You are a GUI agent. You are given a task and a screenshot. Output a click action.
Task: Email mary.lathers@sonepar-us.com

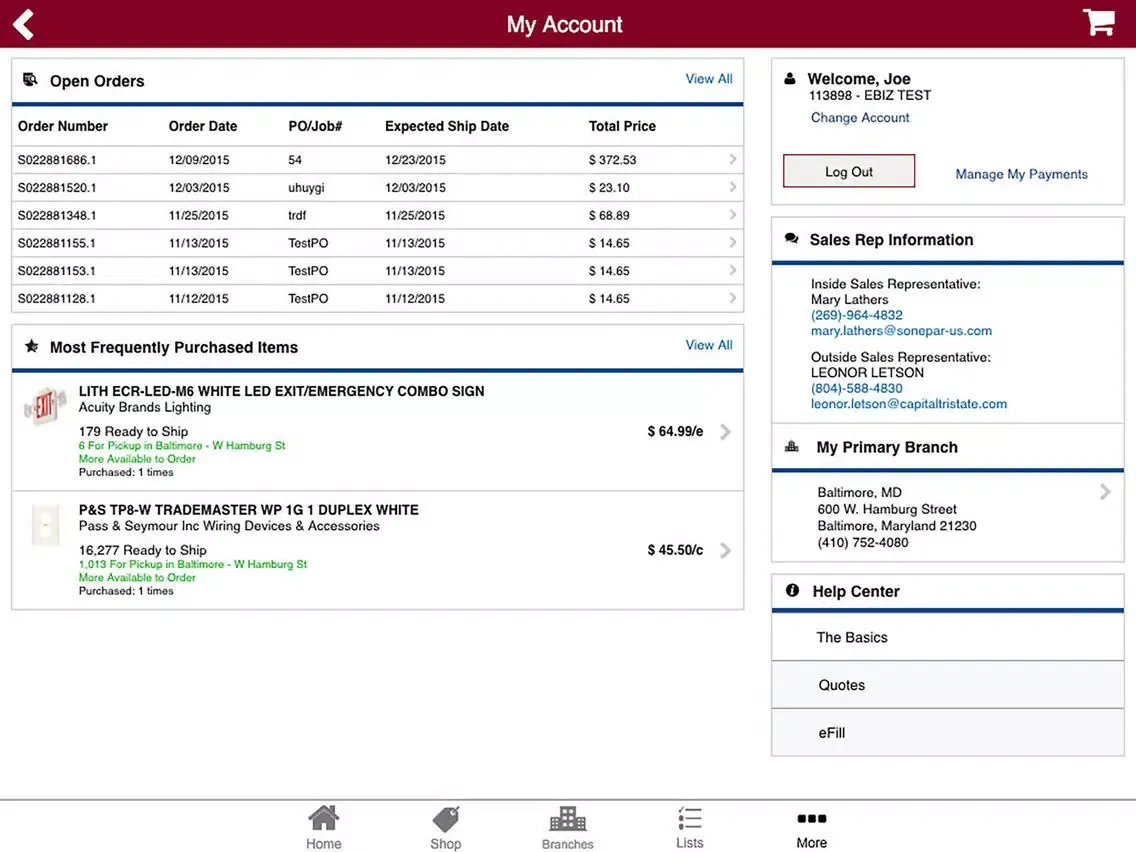point(901,330)
